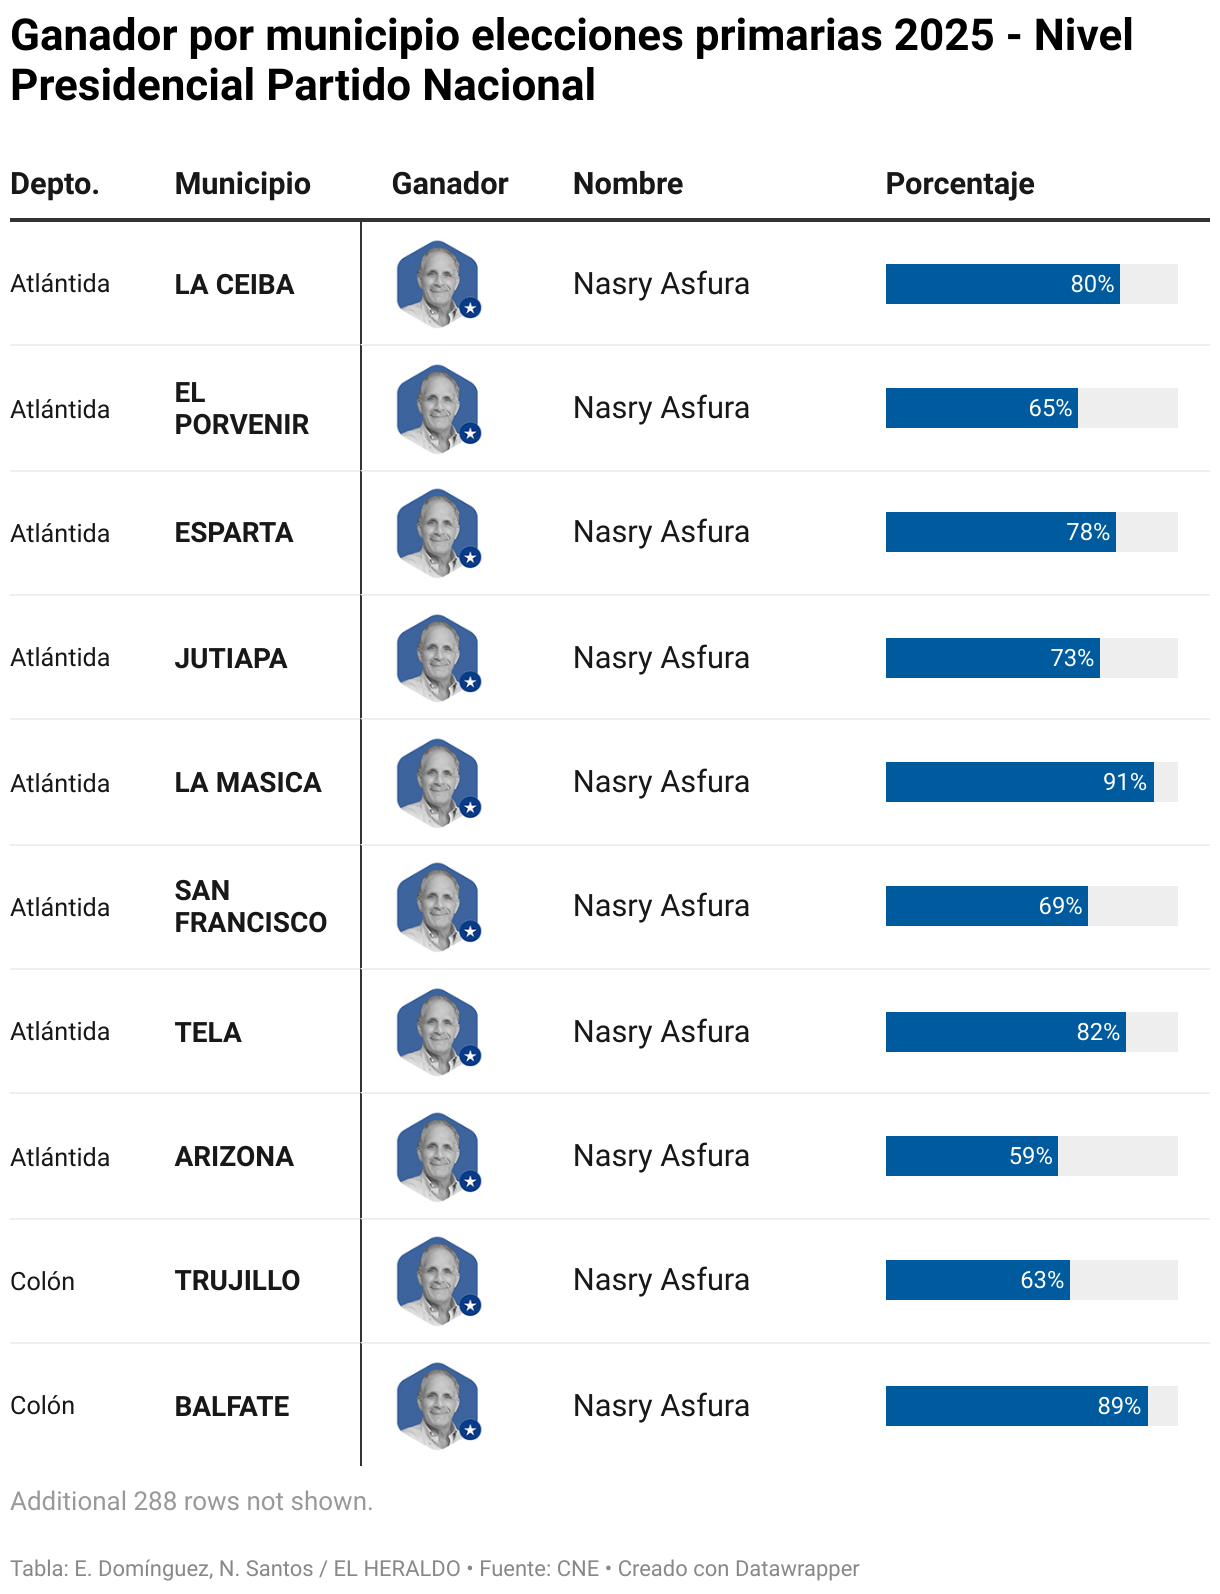Click the Nasry Asfura name in ARIZONA row

point(661,1156)
